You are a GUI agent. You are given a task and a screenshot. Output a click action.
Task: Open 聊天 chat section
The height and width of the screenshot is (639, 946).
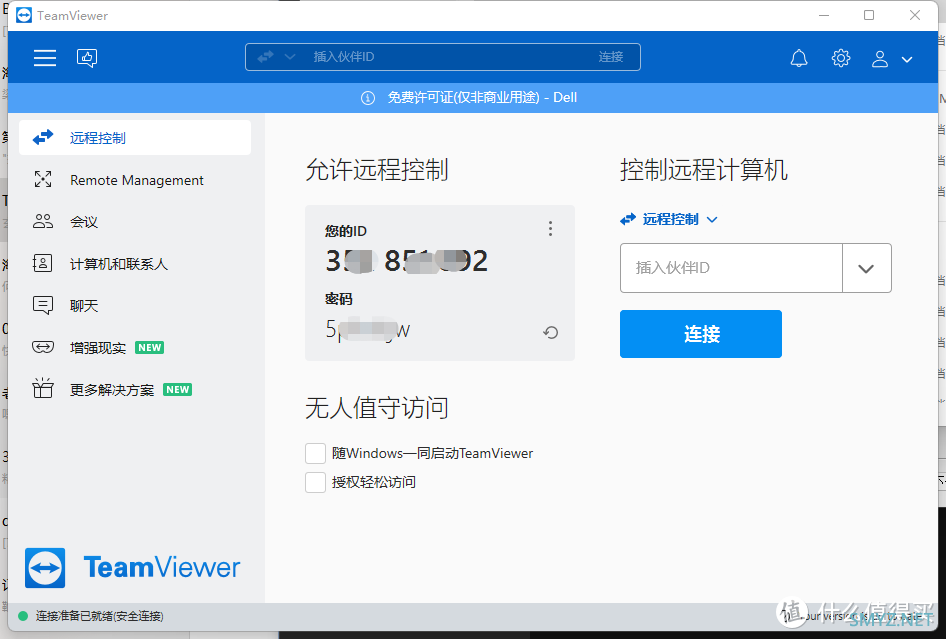tap(135, 305)
